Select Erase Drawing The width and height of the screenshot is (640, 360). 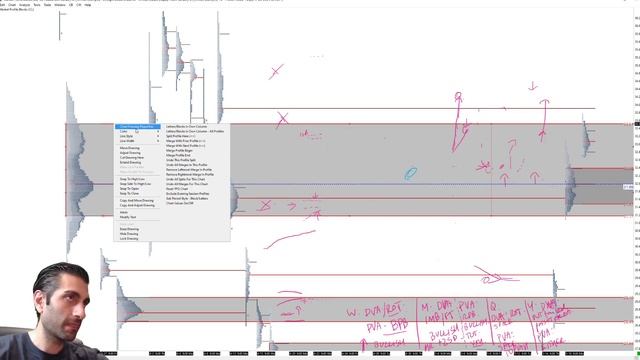click(129, 229)
